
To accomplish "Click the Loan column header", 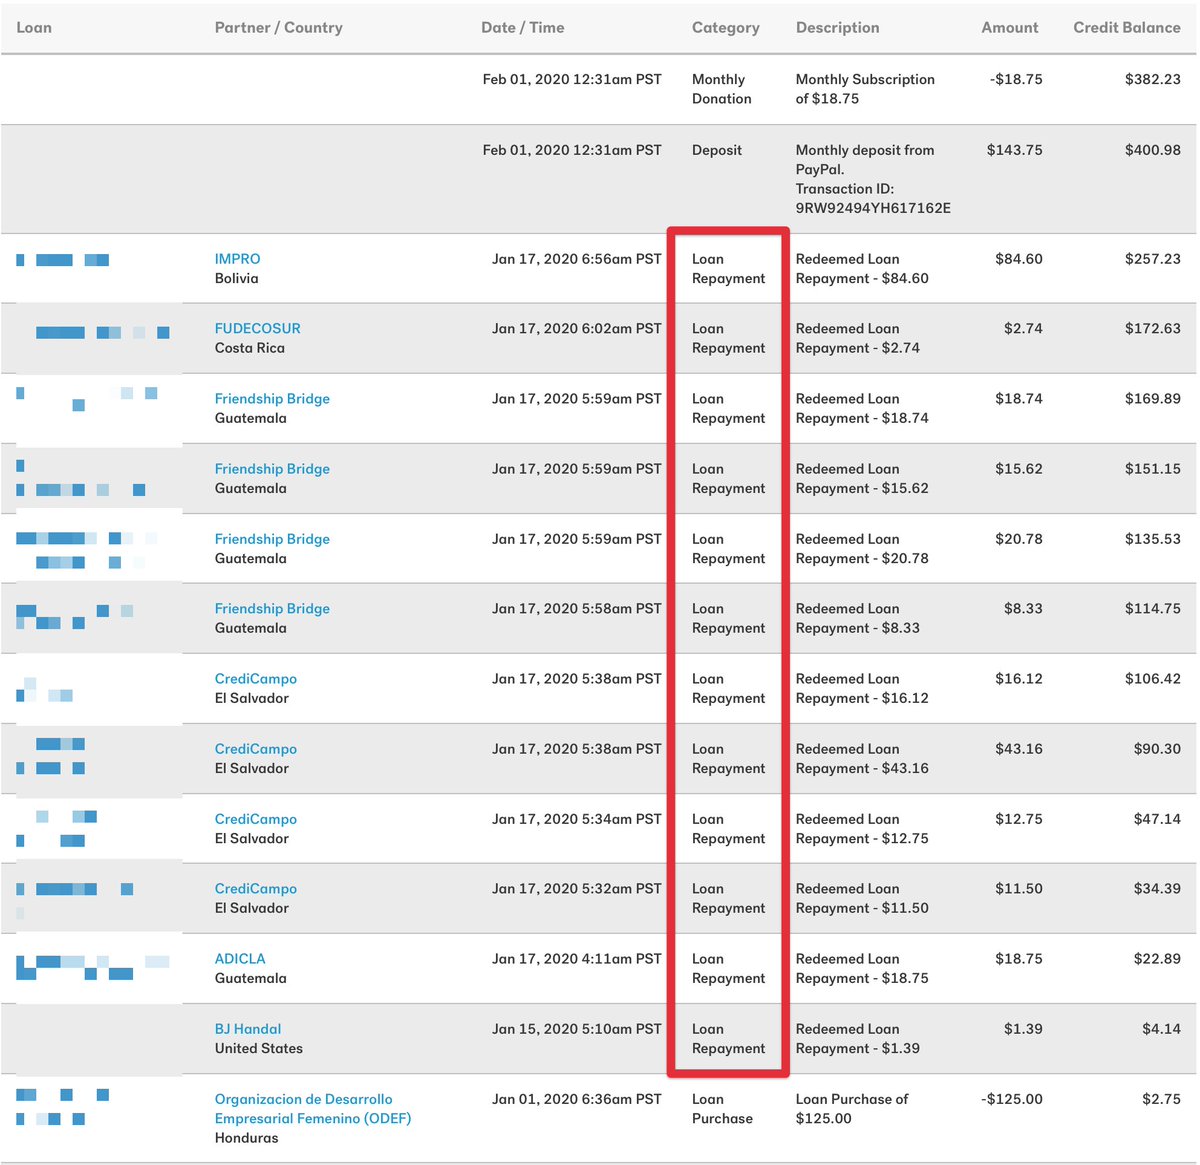I will 34,27.
